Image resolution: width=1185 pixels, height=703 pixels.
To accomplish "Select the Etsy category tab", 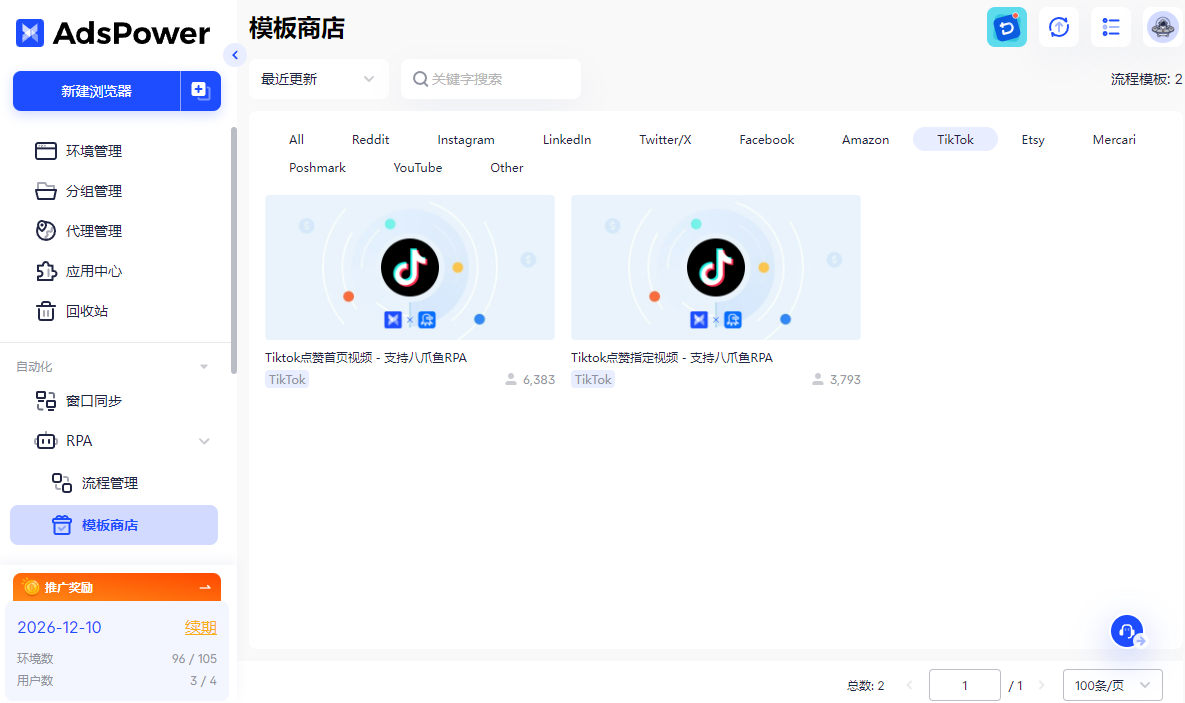I will pyautogui.click(x=1033, y=140).
